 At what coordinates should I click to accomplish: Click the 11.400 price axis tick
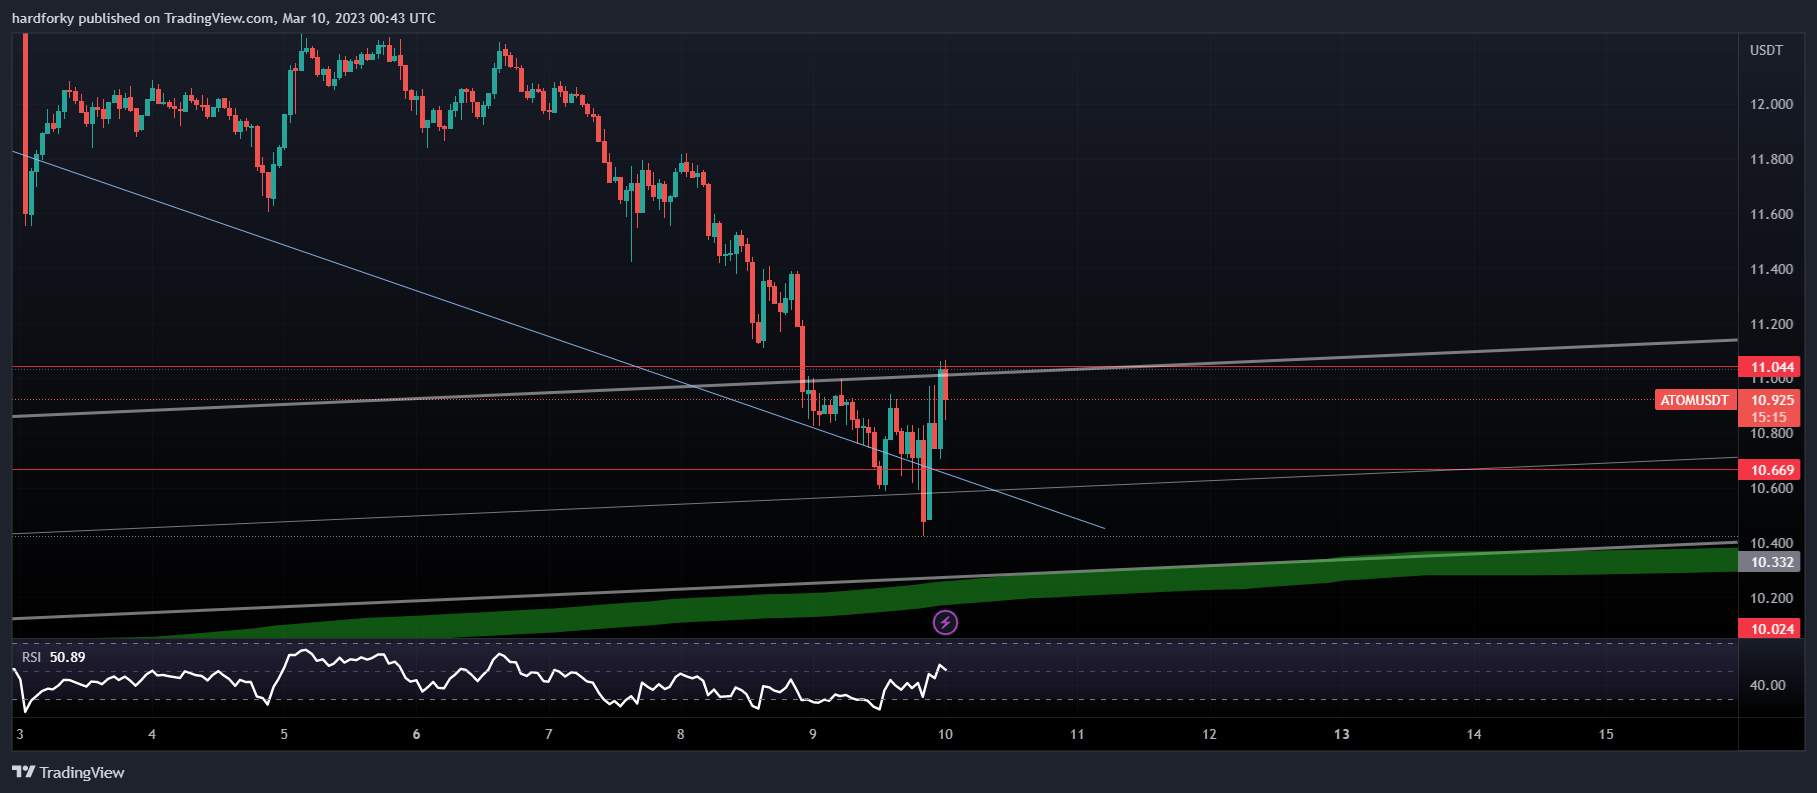click(x=1771, y=269)
